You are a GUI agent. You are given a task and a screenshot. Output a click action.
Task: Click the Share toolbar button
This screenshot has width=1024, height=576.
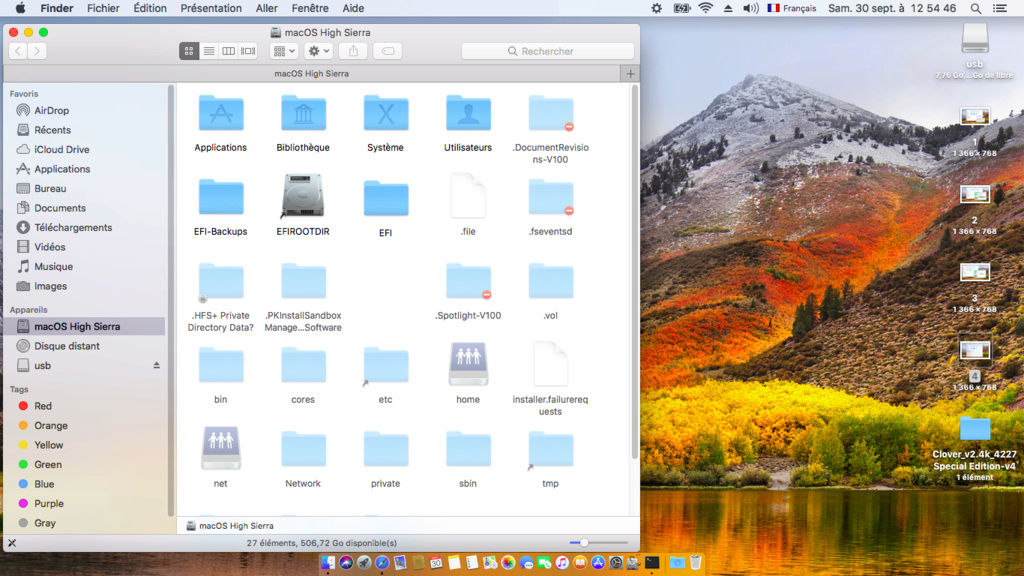(353, 51)
